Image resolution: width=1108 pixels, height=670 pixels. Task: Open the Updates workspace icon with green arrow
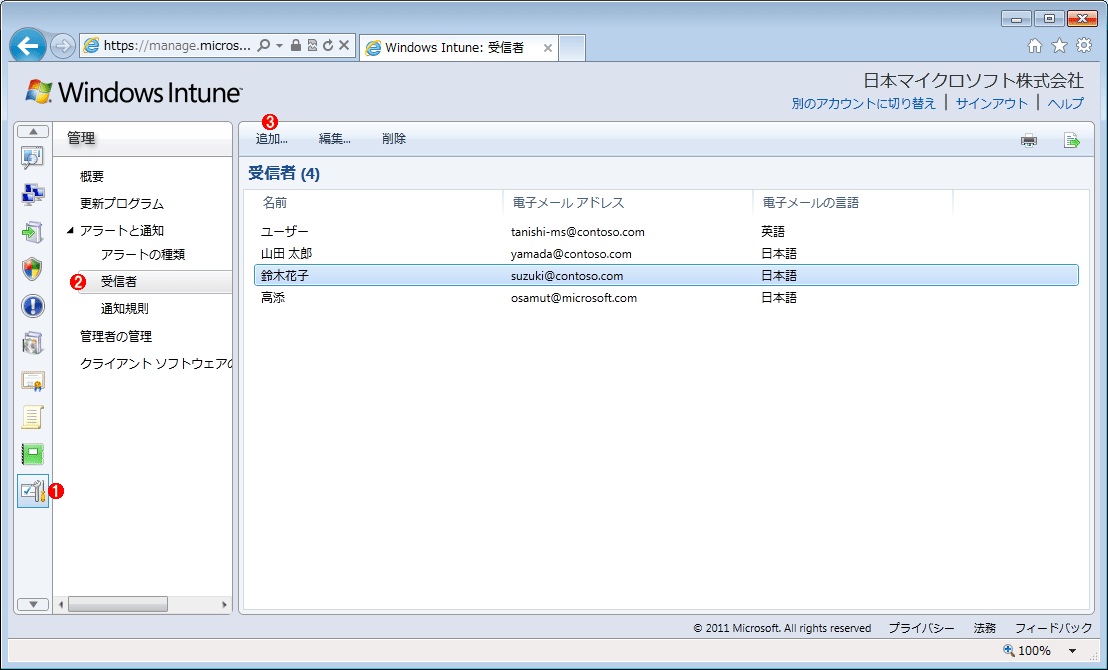[33, 231]
